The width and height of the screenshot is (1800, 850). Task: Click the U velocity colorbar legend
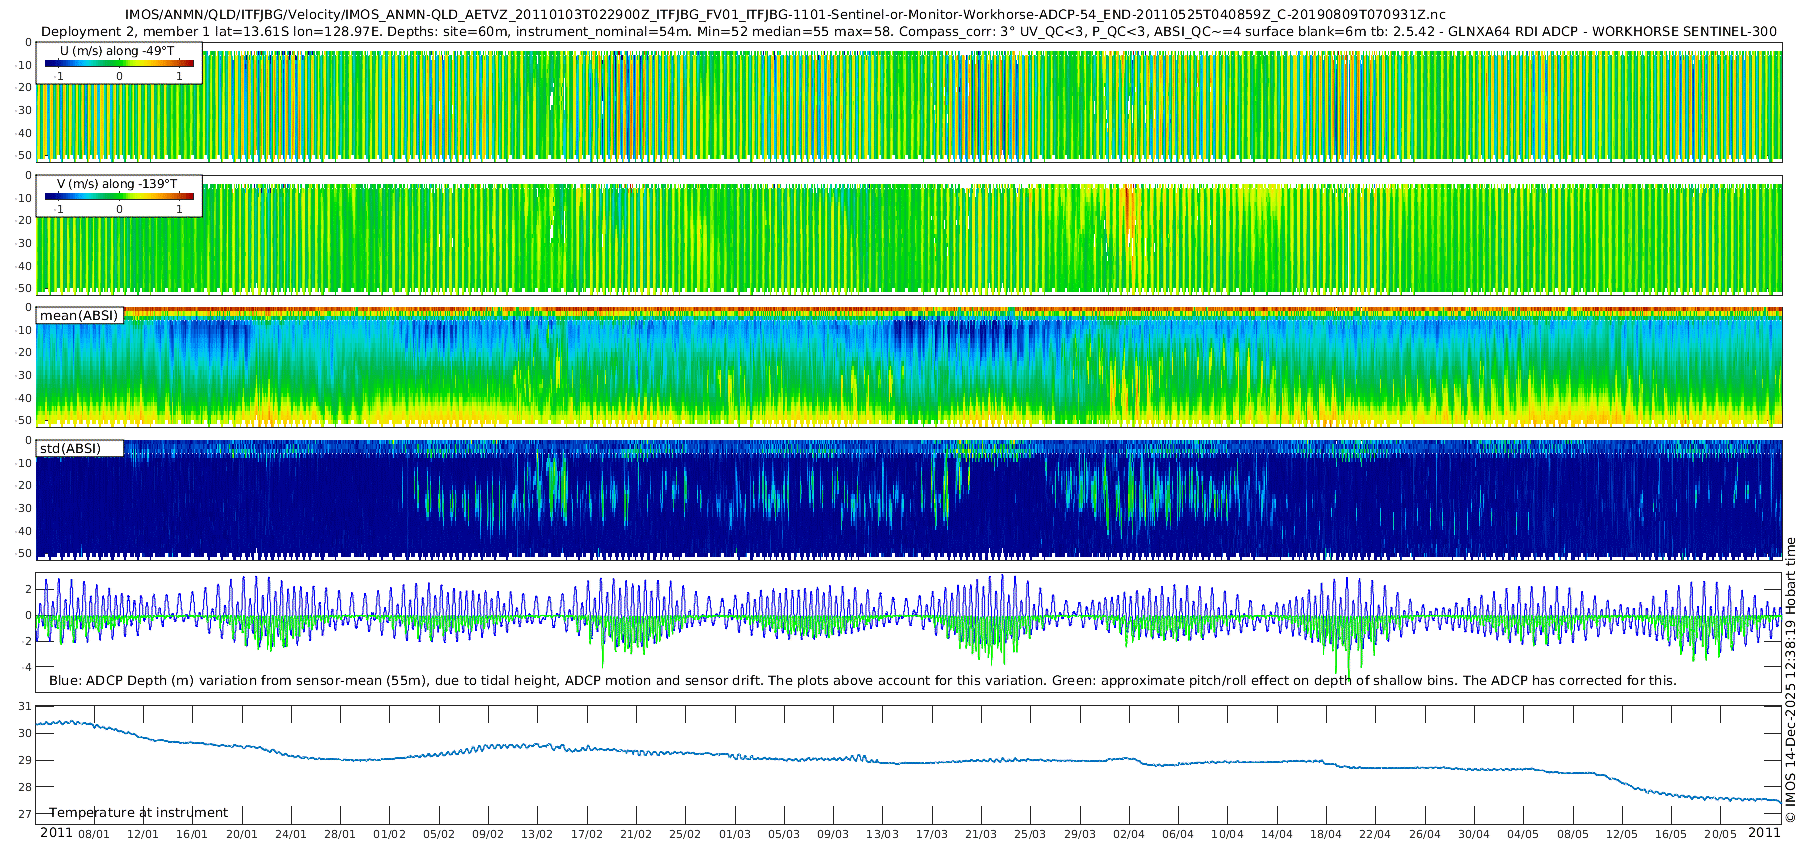pos(119,63)
